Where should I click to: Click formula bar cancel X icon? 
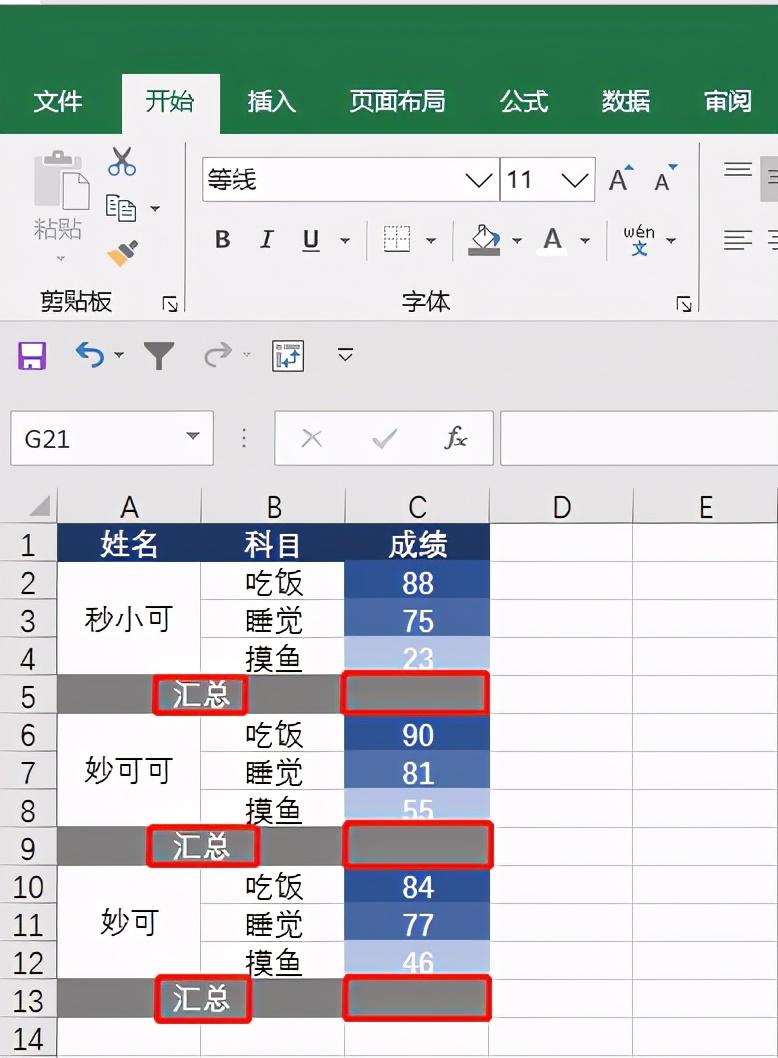coord(312,439)
